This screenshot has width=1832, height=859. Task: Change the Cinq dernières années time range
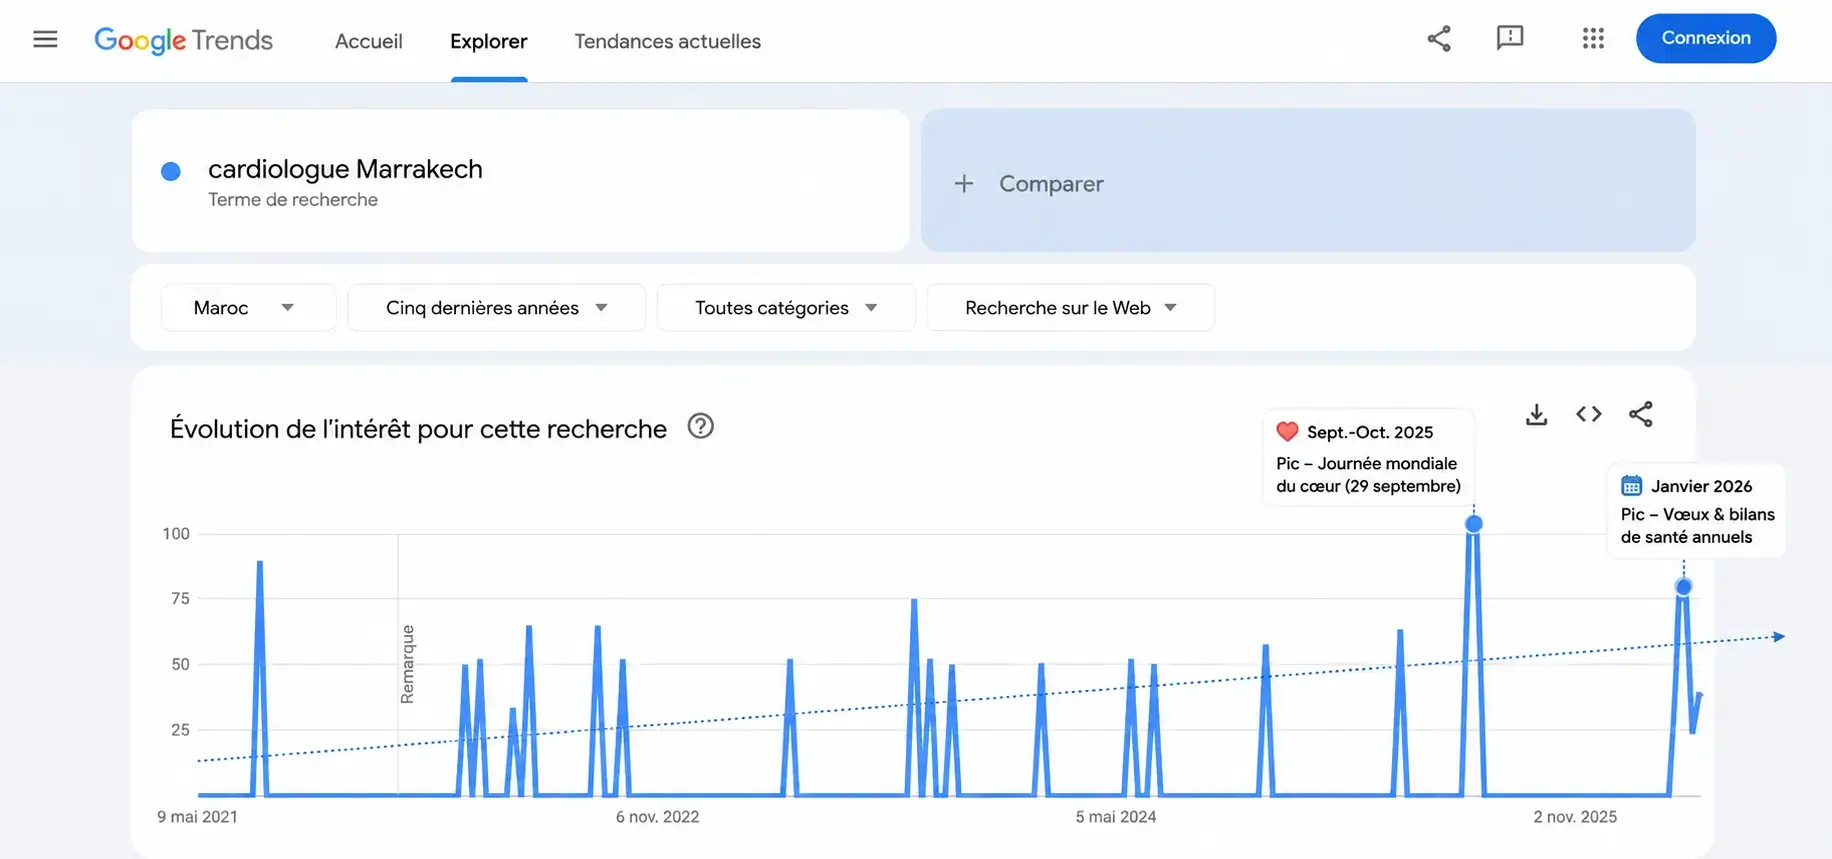pos(496,307)
